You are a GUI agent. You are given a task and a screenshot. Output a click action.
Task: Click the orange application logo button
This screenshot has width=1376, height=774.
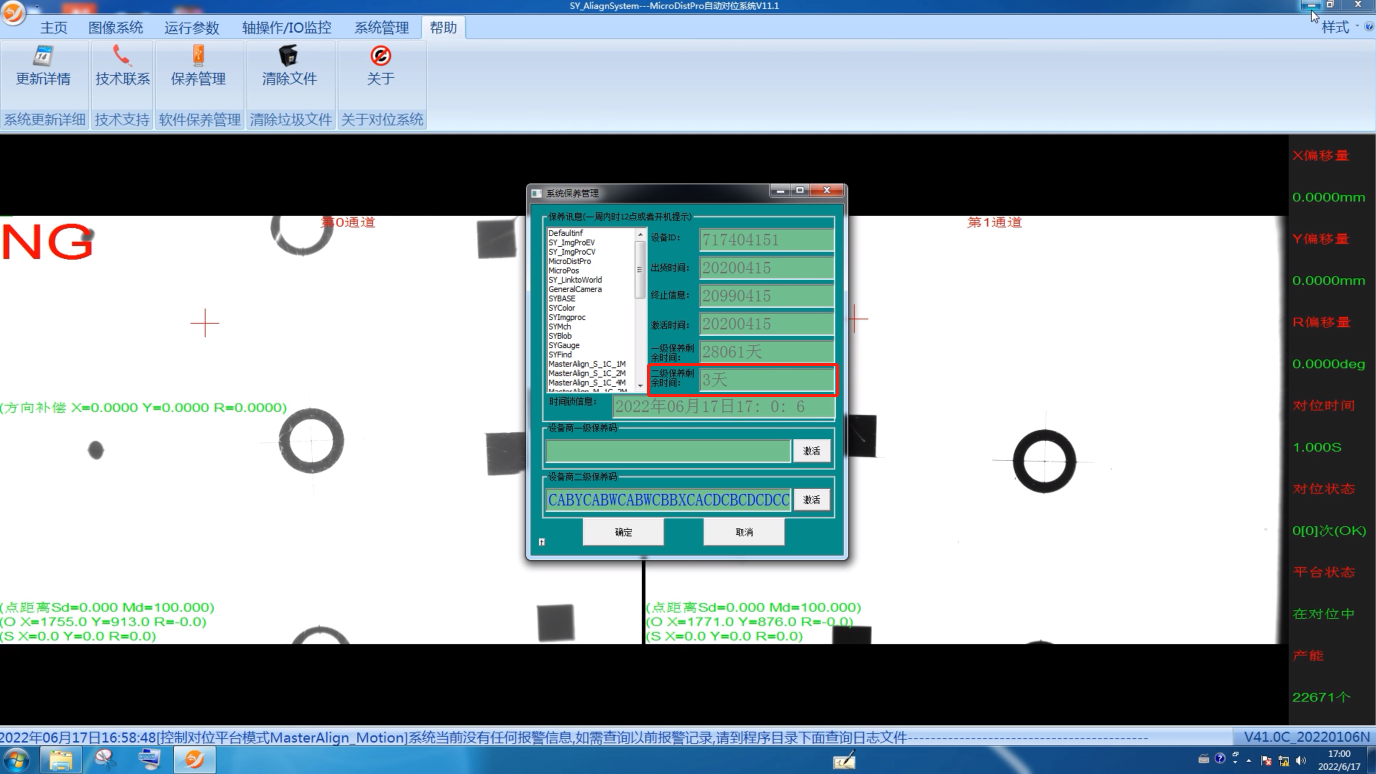tap(13, 13)
